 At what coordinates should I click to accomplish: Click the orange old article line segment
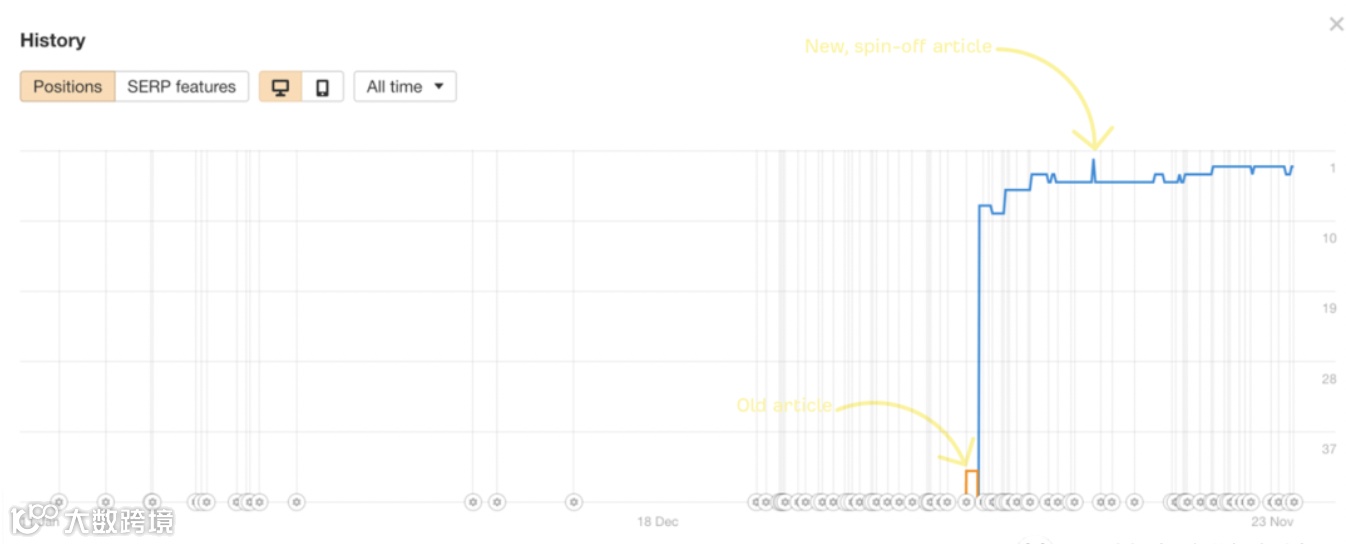971,470
